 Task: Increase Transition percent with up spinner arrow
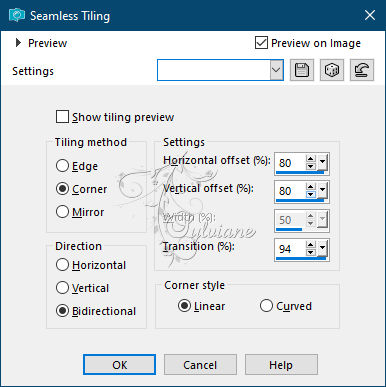[311, 245]
